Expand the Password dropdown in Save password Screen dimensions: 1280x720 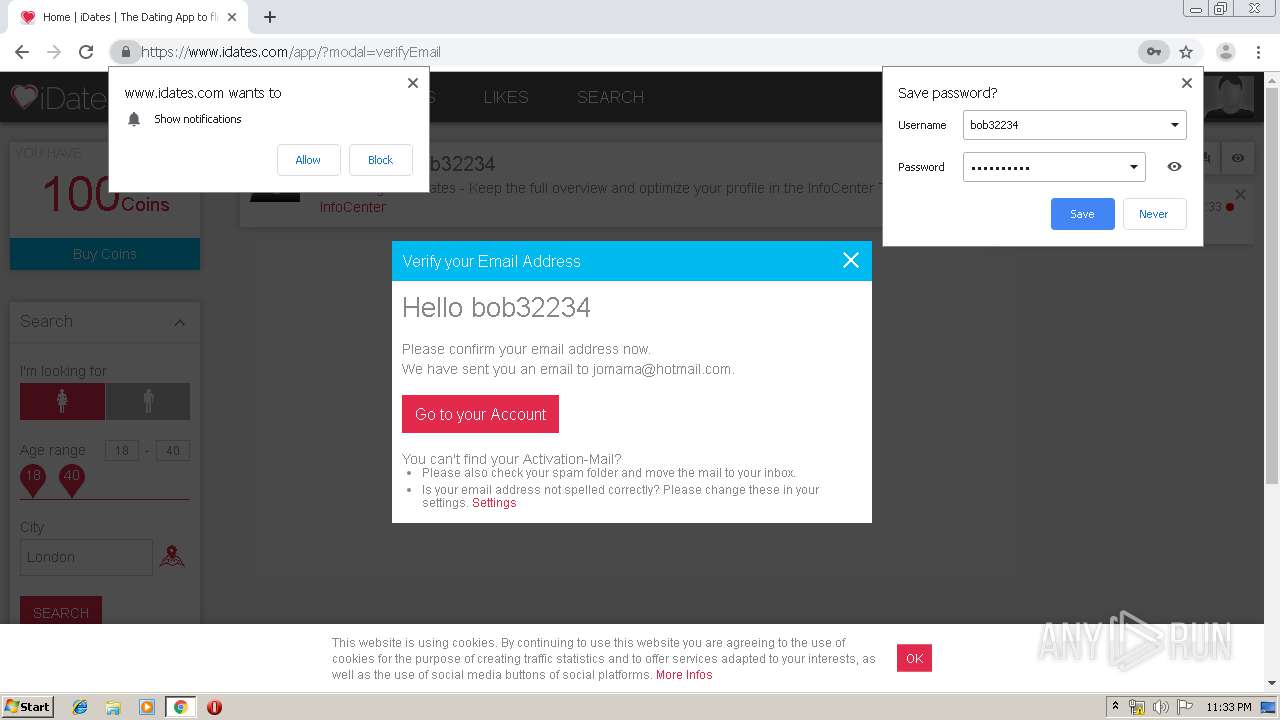pos(1133,167)
